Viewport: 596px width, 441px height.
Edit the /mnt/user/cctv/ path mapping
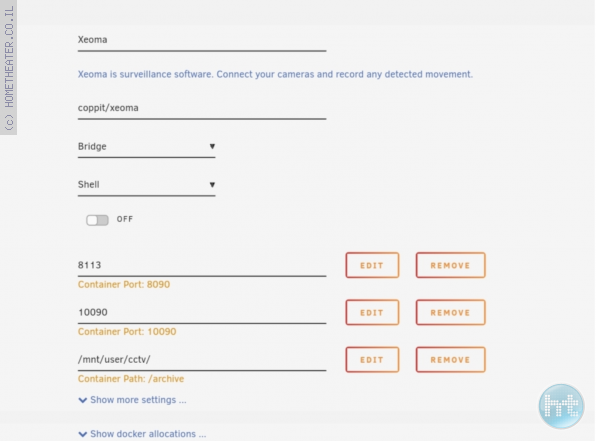(372, 360)
